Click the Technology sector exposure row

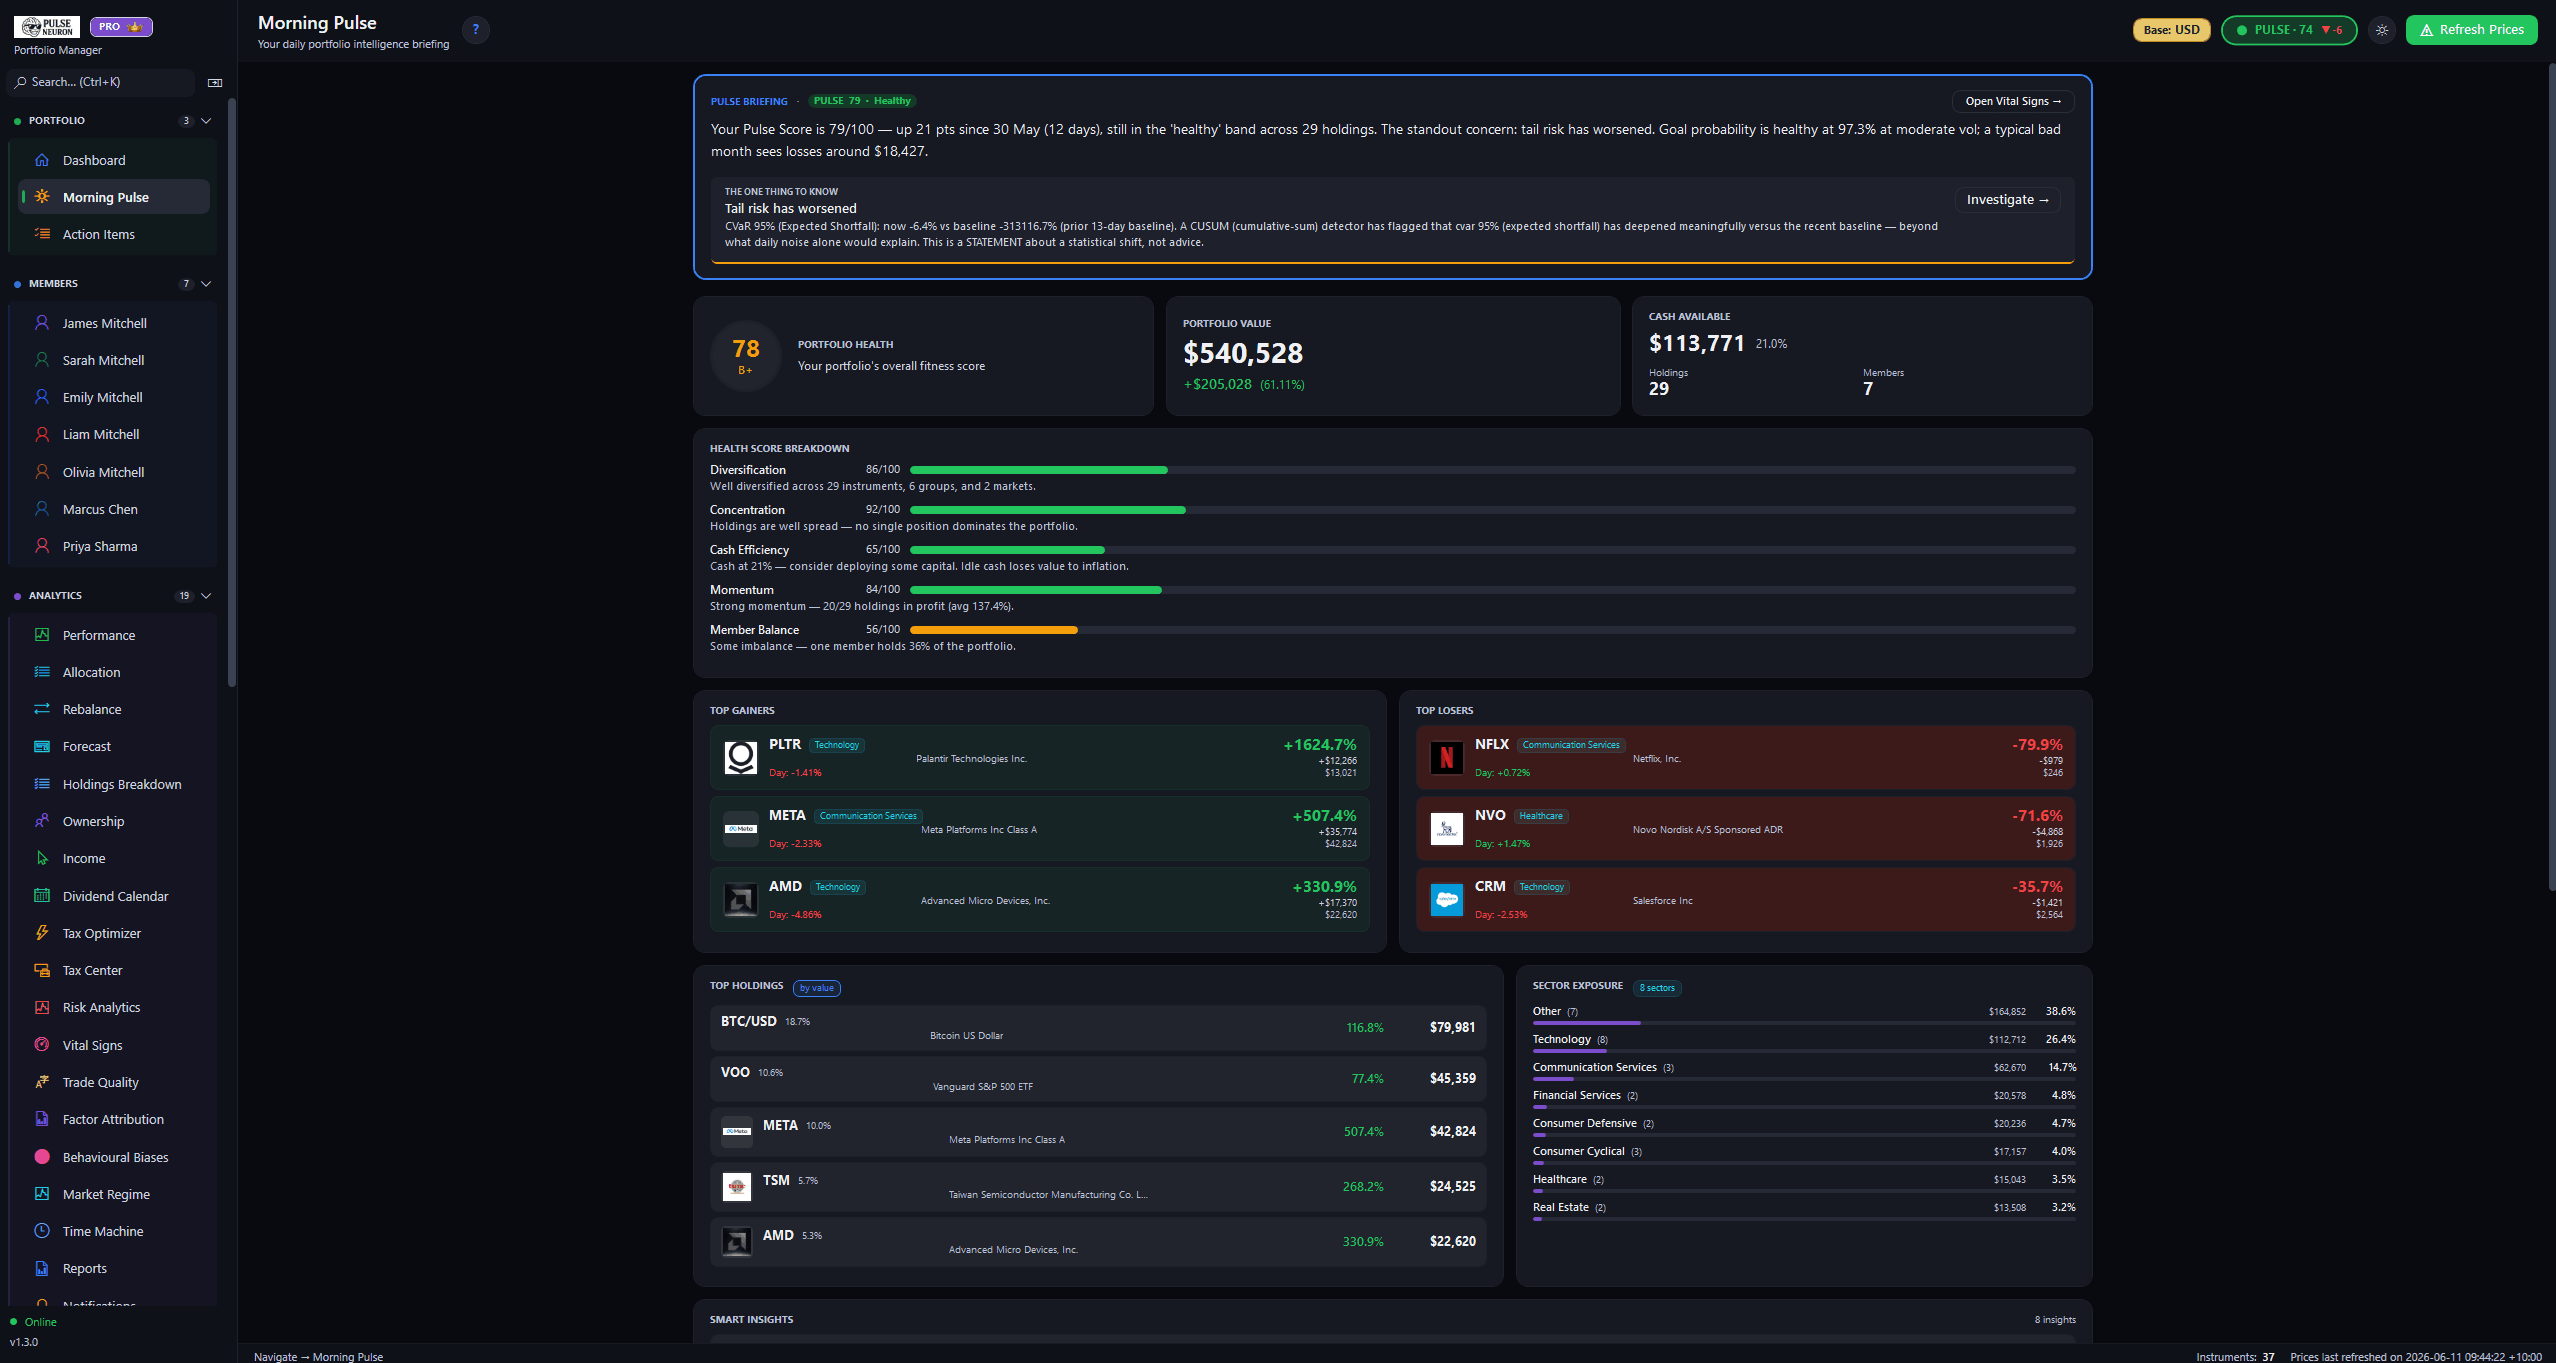pyautogui.click(x=1803, y=1042)
